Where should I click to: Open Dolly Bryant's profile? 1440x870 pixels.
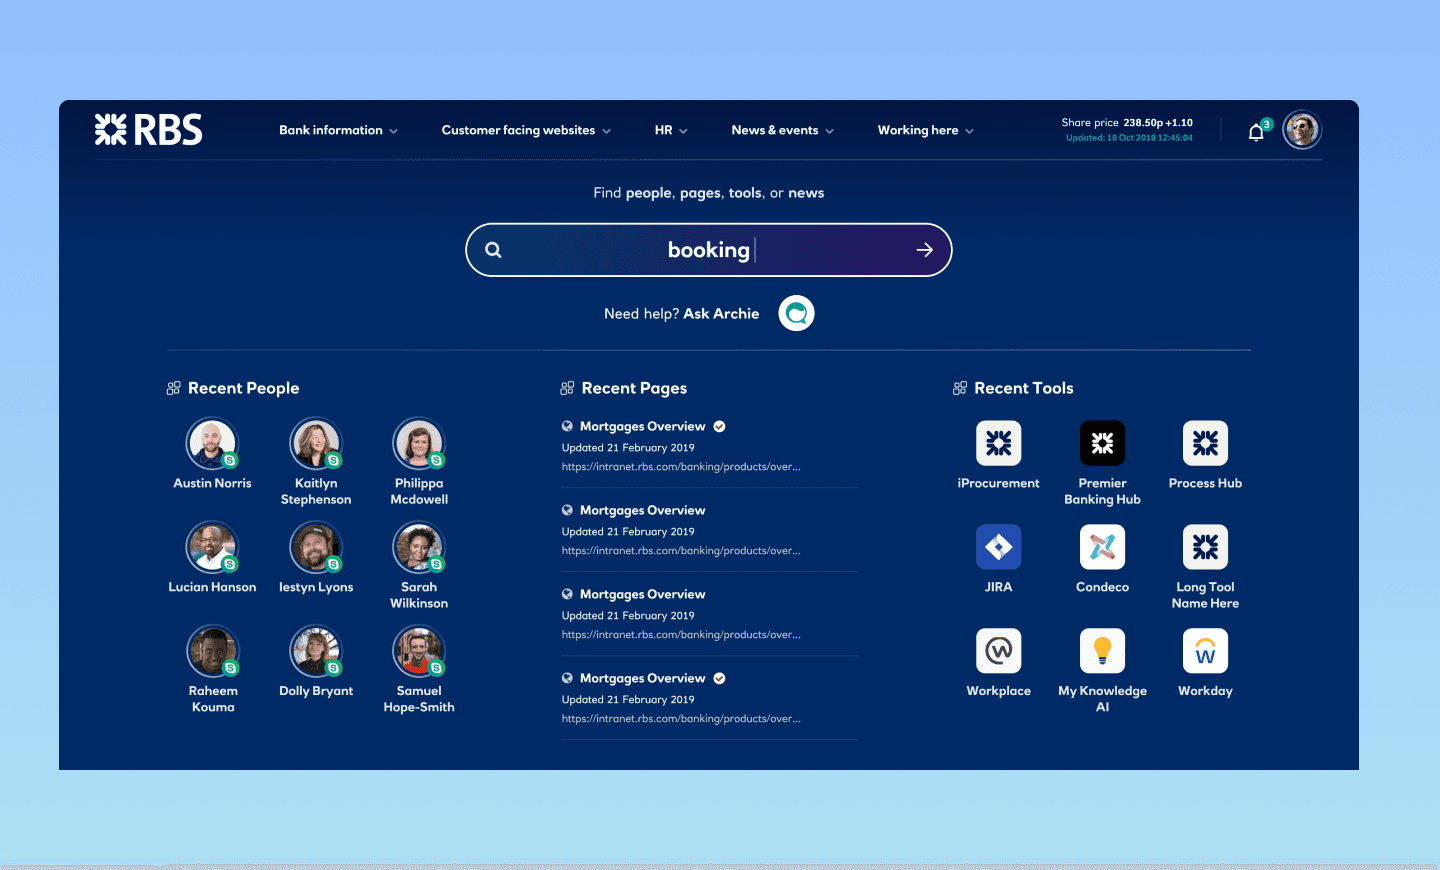316,651
